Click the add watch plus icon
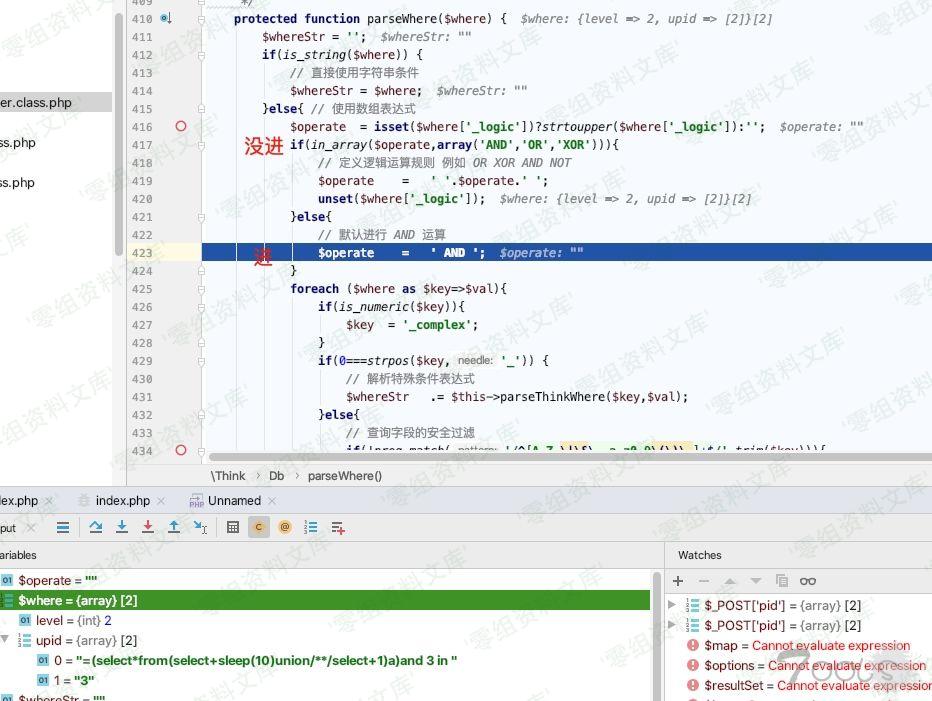Screen dimensions: 932x701 click(678, 581)
